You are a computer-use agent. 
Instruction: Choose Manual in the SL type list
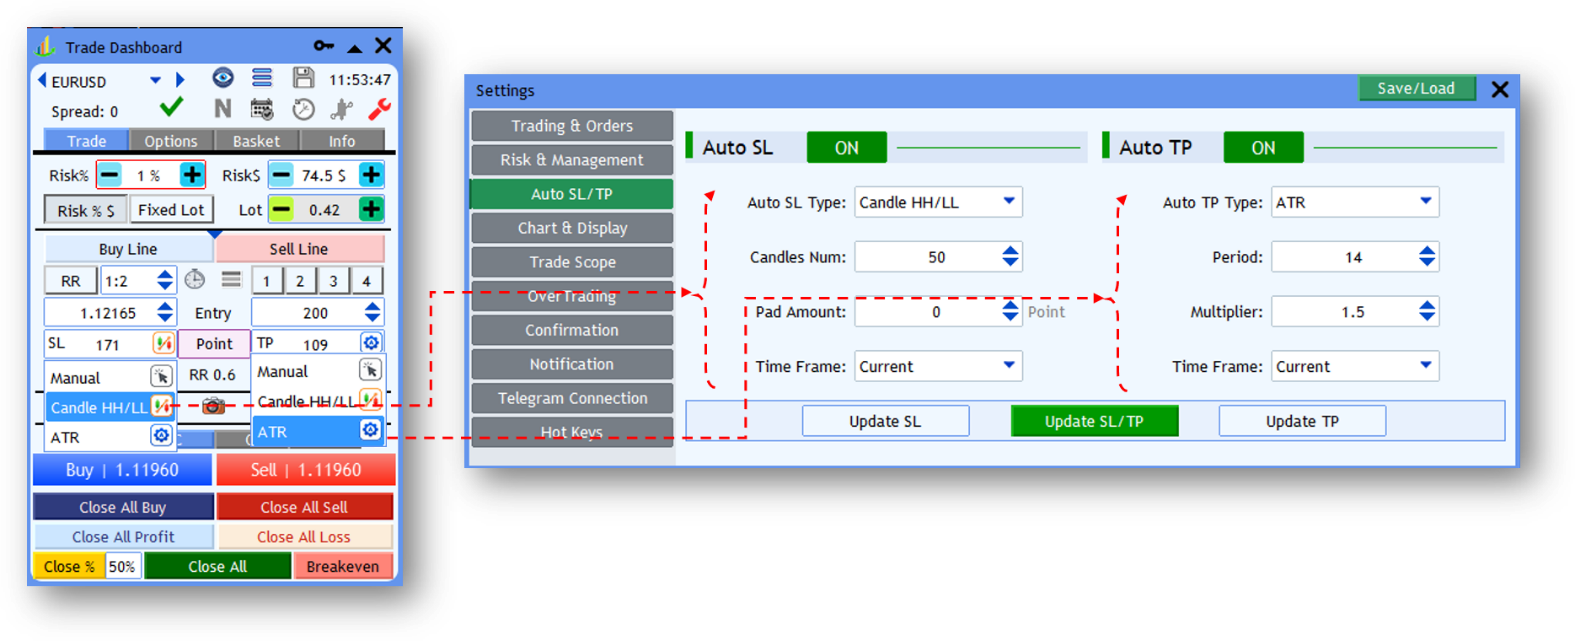pyautogui.click(x=110, y=378)
